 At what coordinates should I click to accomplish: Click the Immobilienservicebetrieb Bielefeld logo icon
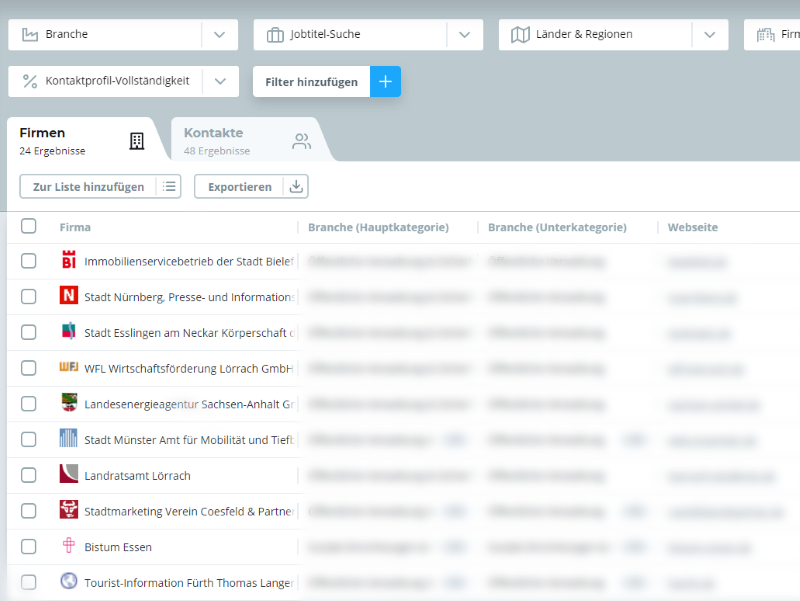tap(68, 260)
